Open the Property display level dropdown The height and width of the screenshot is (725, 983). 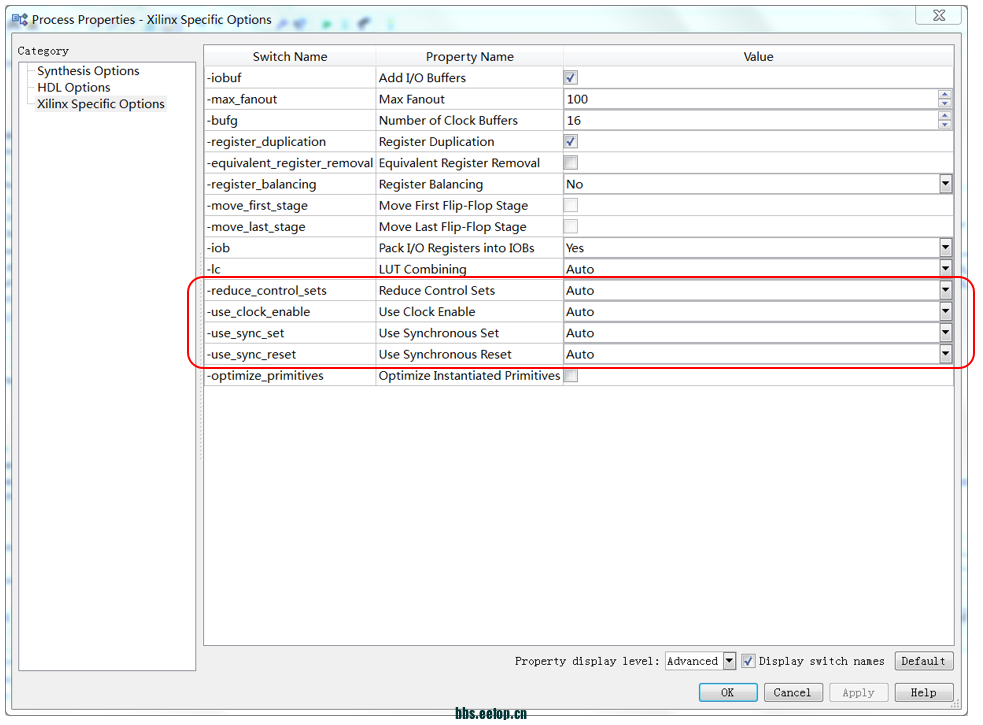click(729, 661)
